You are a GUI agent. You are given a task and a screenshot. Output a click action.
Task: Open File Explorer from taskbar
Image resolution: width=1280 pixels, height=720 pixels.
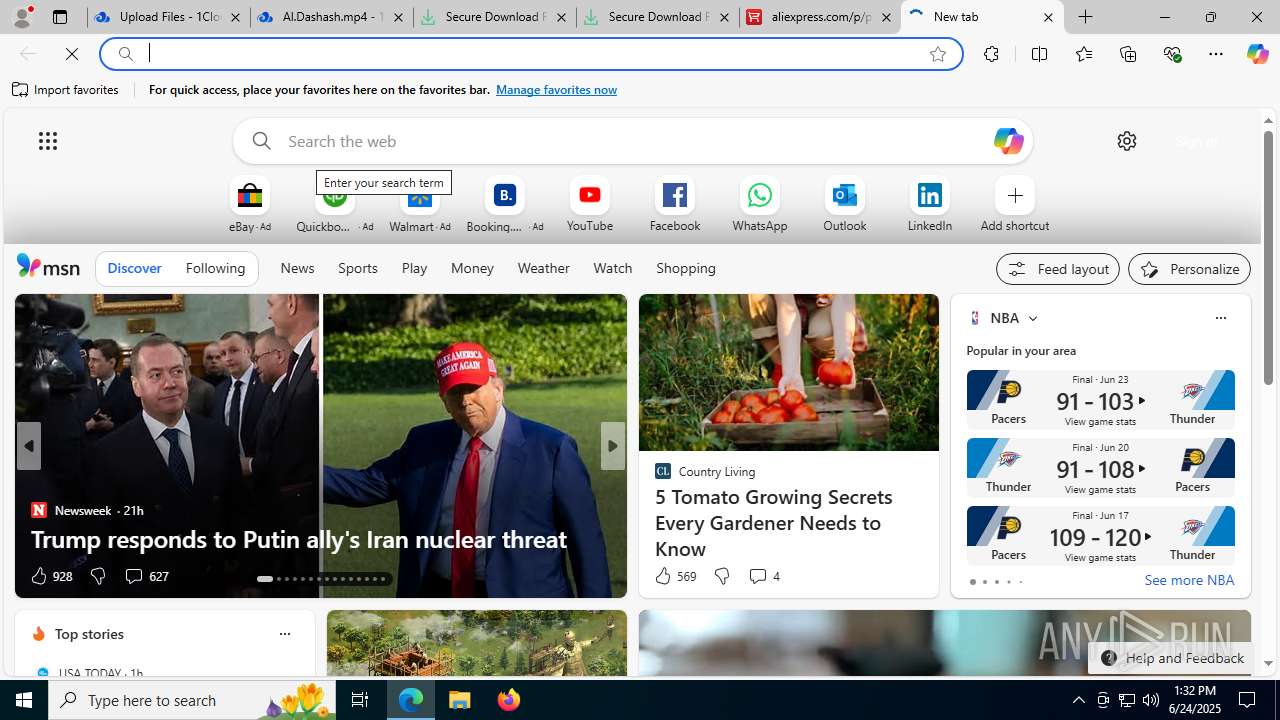click(460, 700)
